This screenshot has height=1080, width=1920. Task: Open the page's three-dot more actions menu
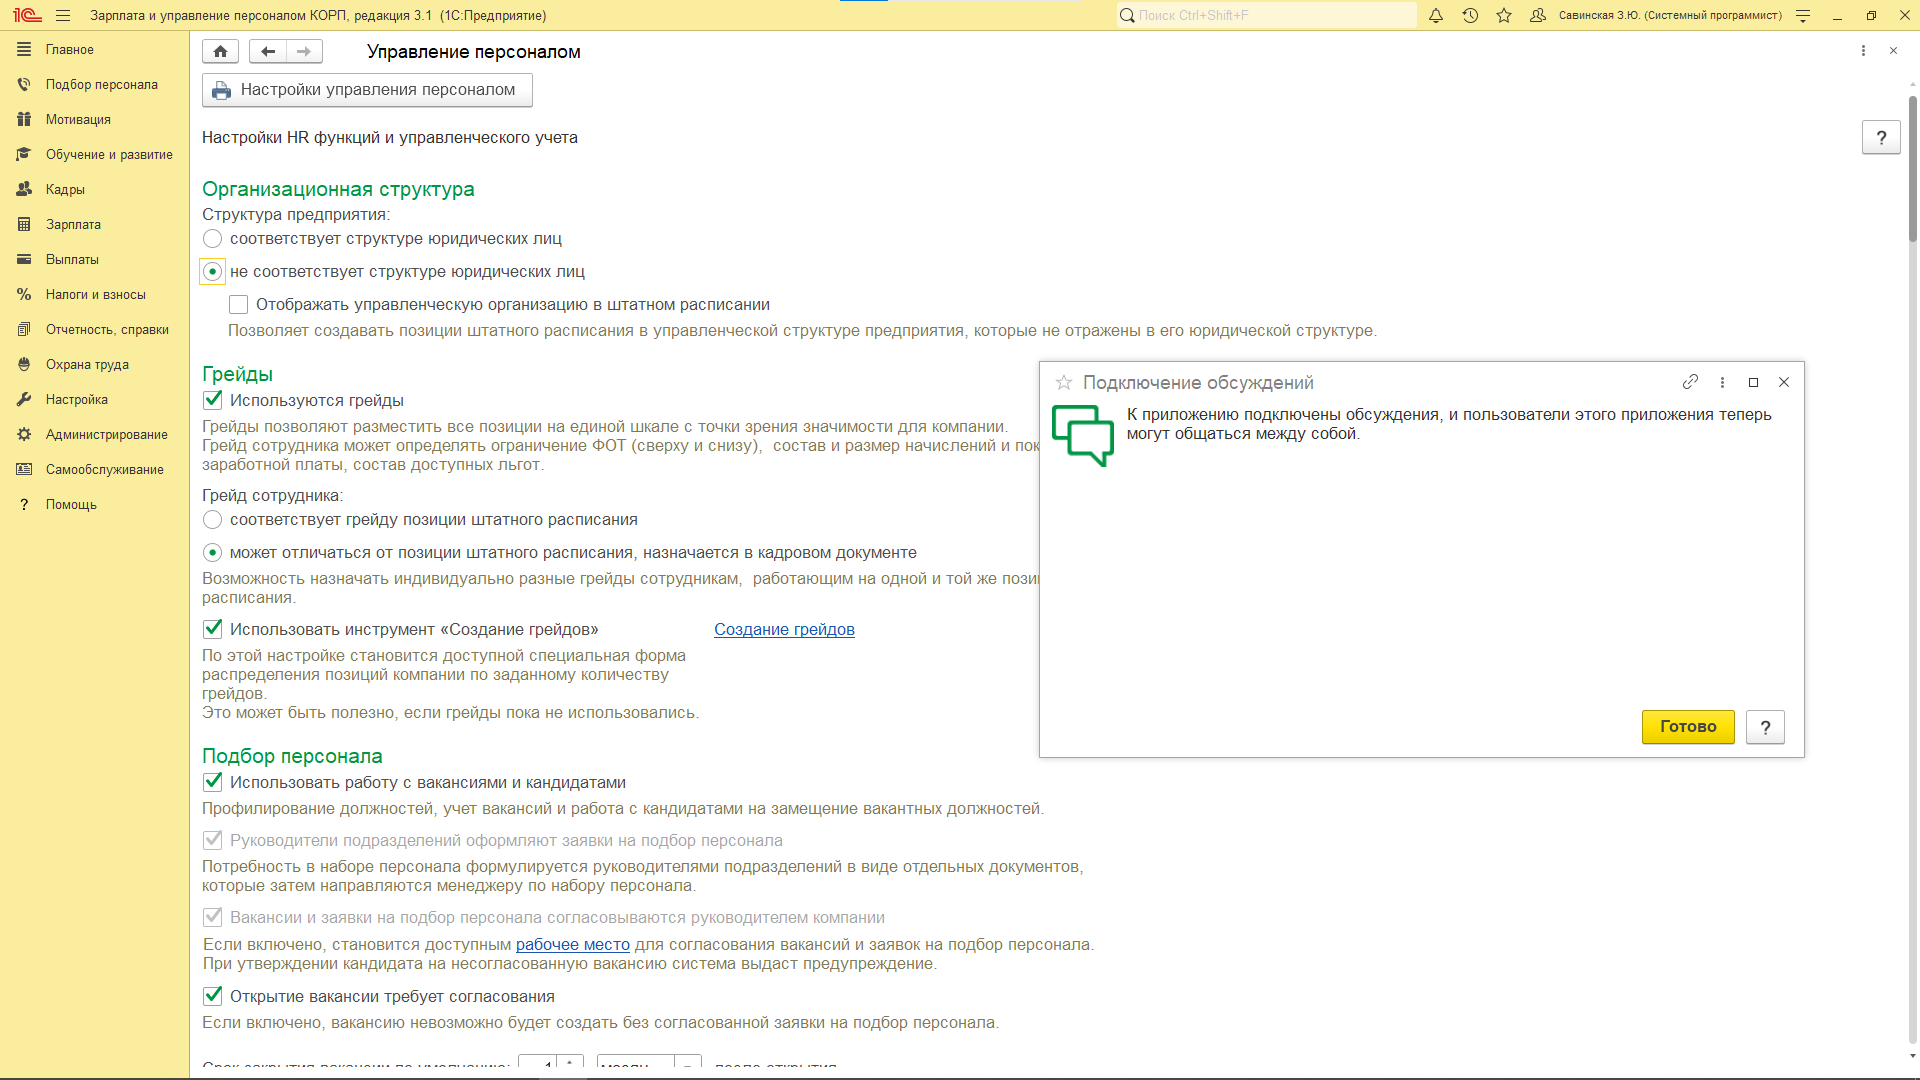(1863, 51)
